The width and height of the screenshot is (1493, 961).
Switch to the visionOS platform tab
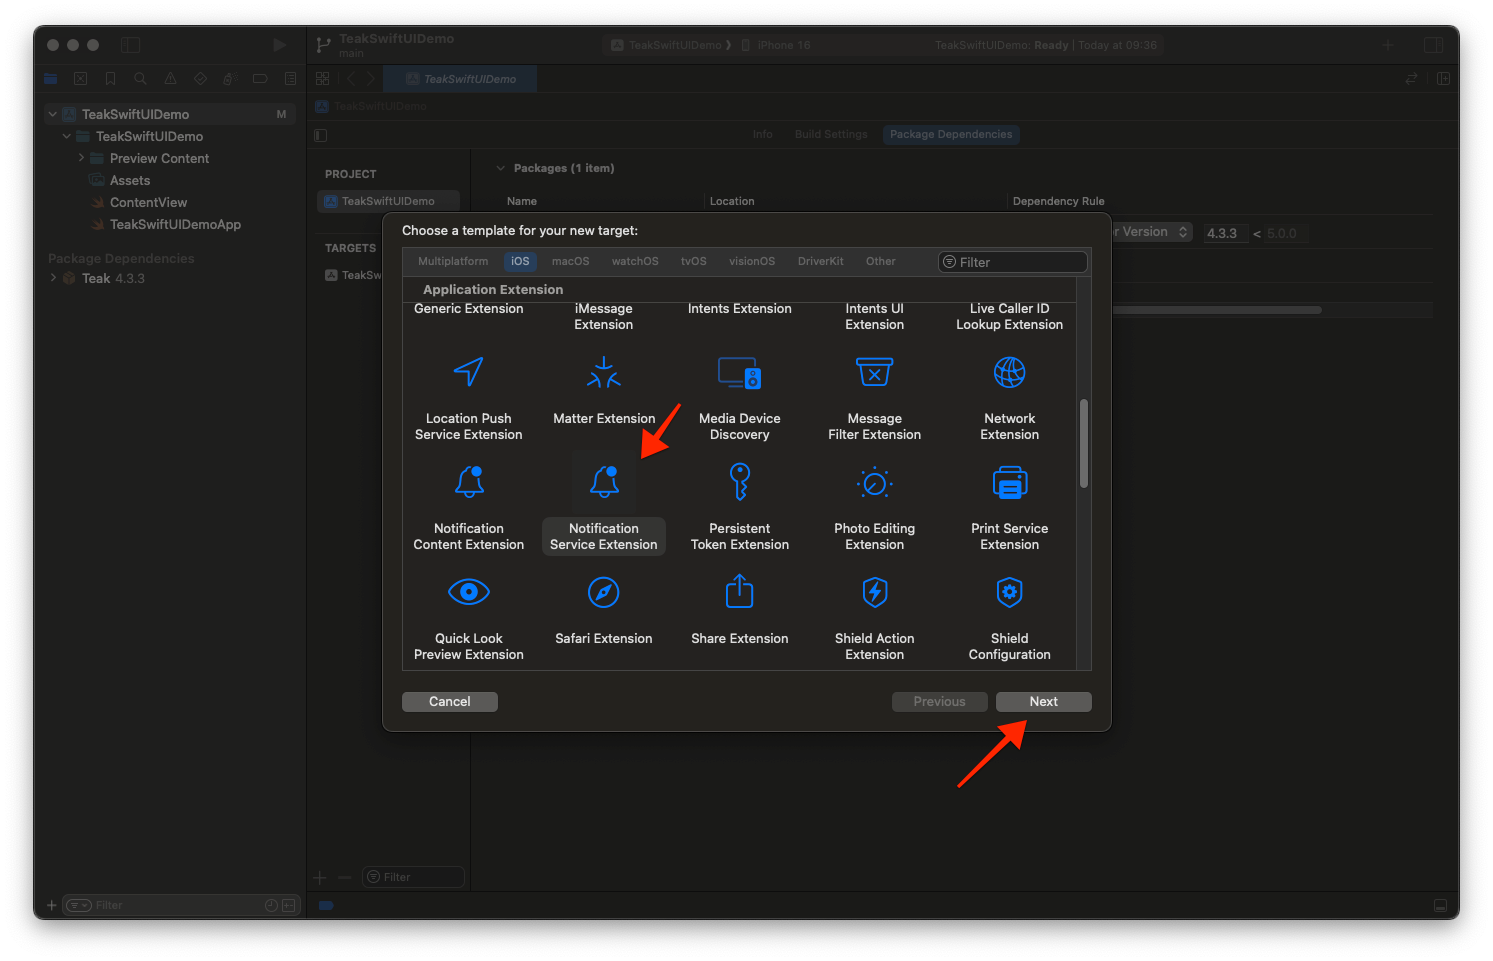click(x=752, y=261)
